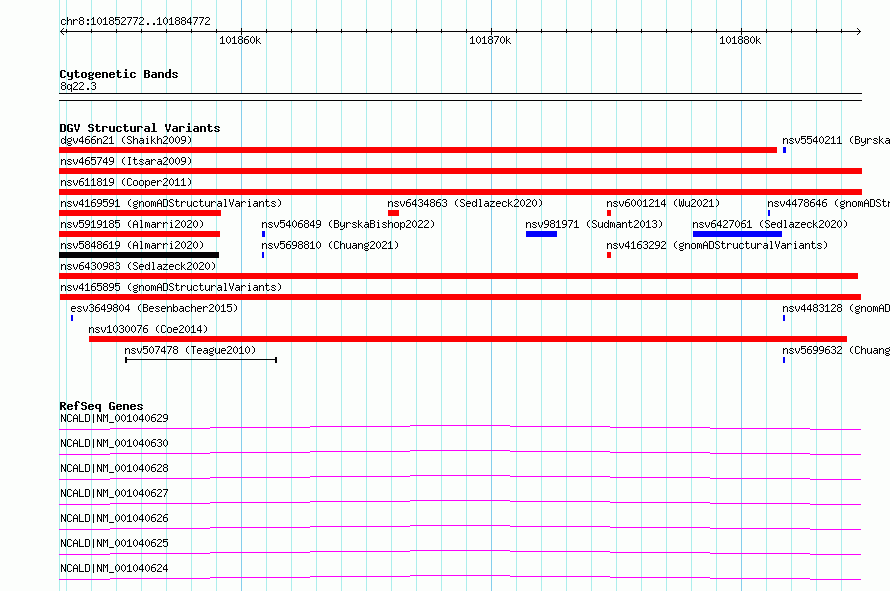Open transcript NCALD|NM_001040625
The width and height of the screenshot is (890, 591).
(x=114, y=543)
